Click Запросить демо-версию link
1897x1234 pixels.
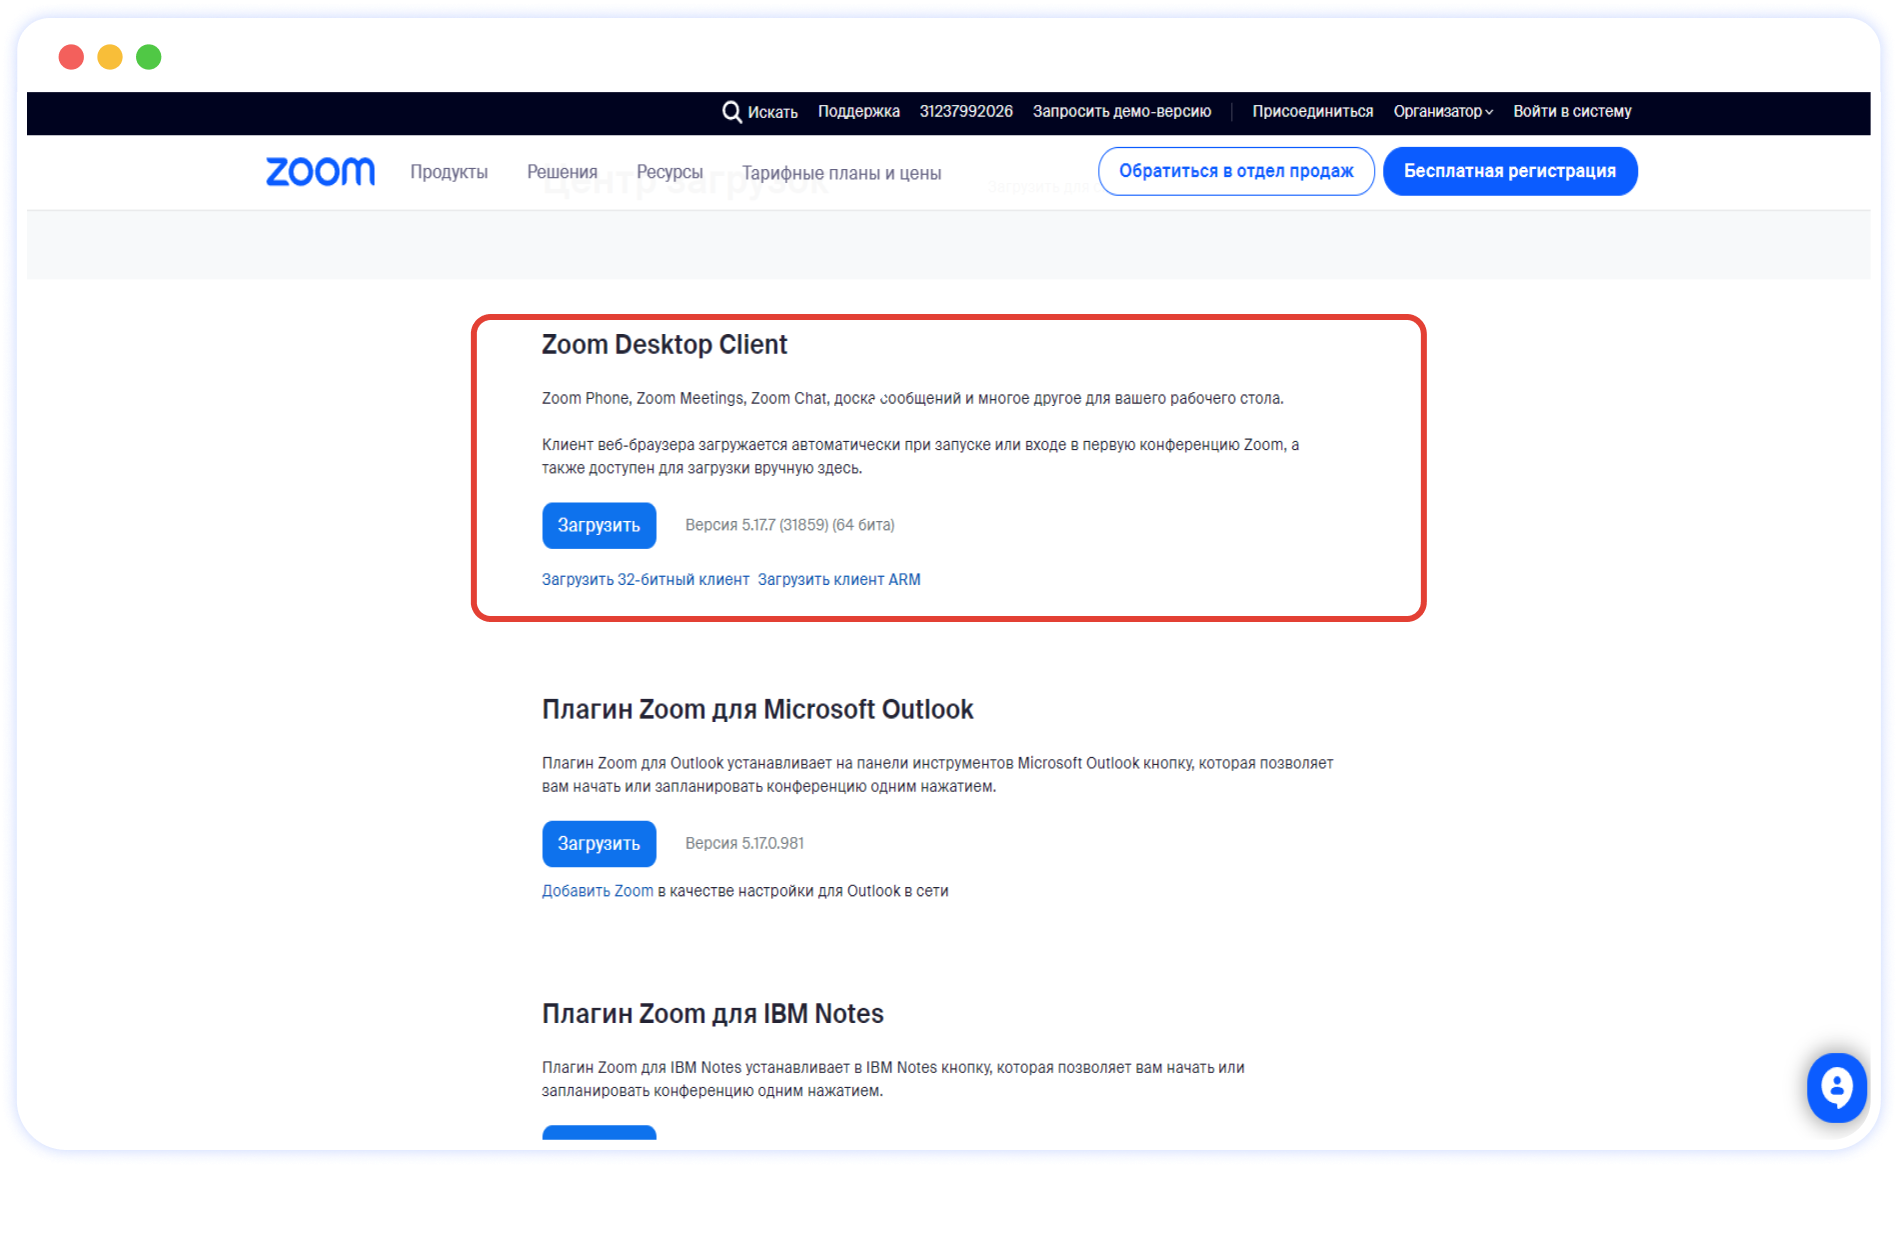[1122, 111]
